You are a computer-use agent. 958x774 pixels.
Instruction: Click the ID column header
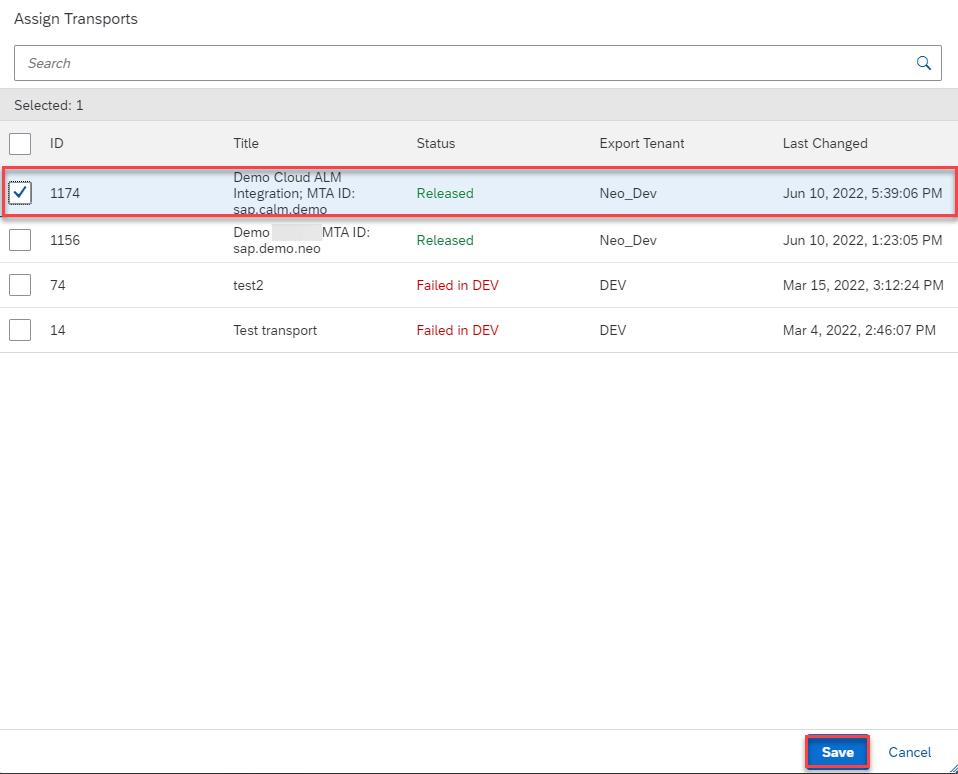[57, 144]
